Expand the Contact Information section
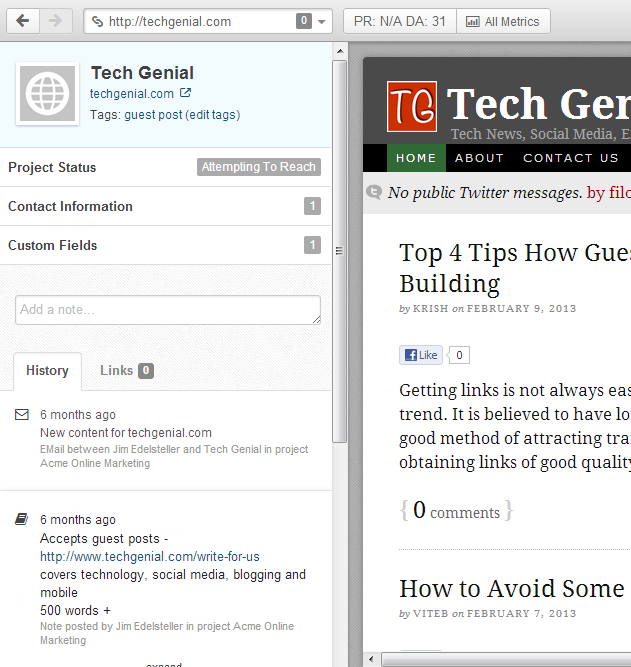Image resolution: width=631 pixels, height=667 pixels. click(165, 206)
